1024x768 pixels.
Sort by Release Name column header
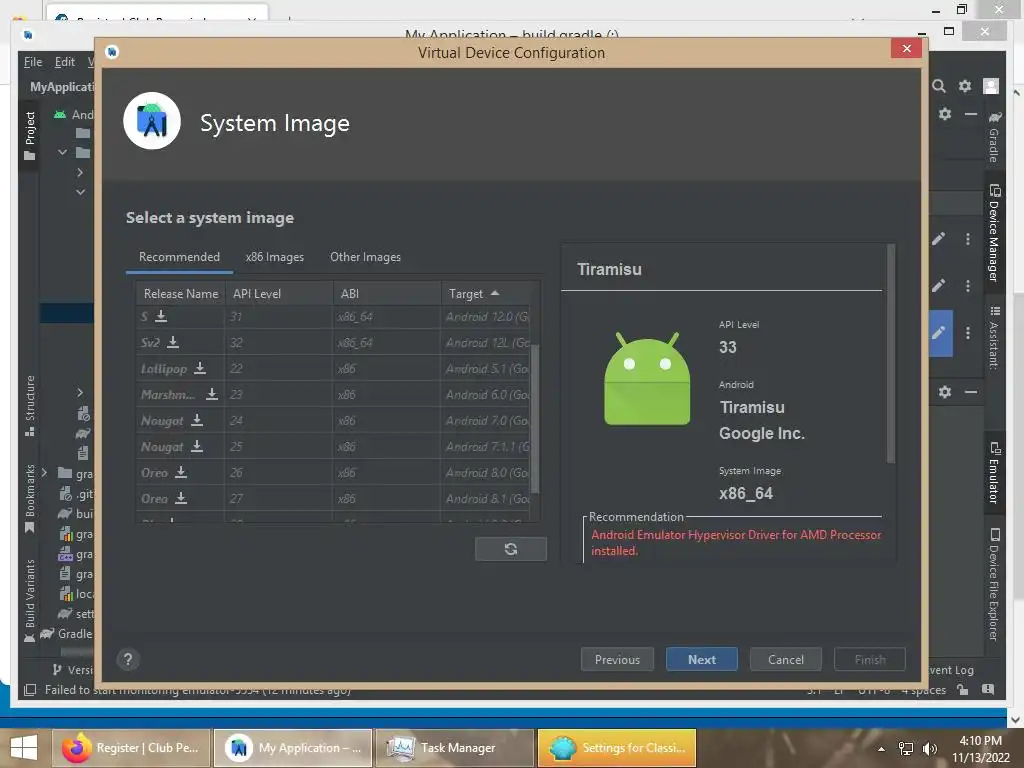(180, 294)
